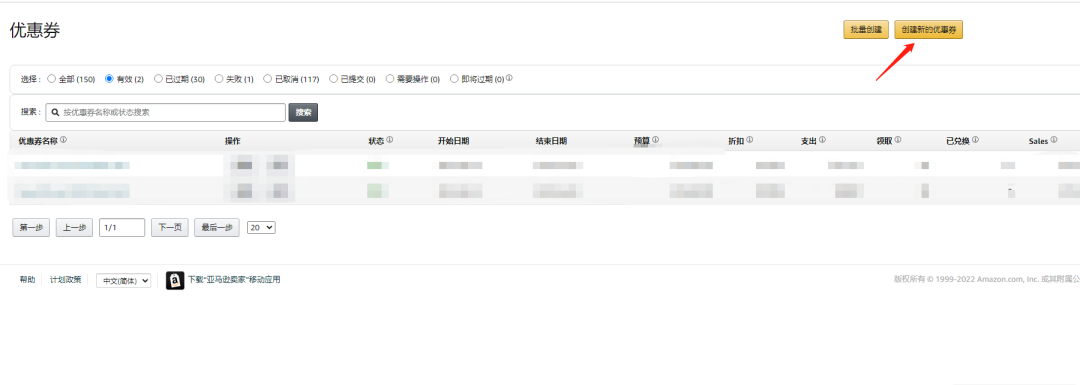Open the 计划政策 footer link
Image resolution: width=1080 pixels, height=385 pixels.
tap(65, 280)
